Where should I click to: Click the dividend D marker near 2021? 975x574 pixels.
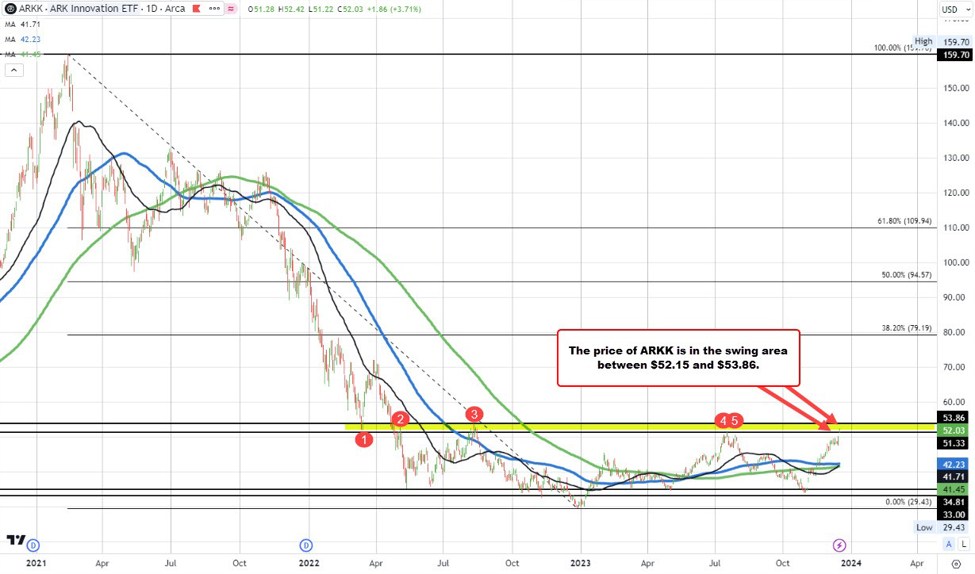point(34,546)
